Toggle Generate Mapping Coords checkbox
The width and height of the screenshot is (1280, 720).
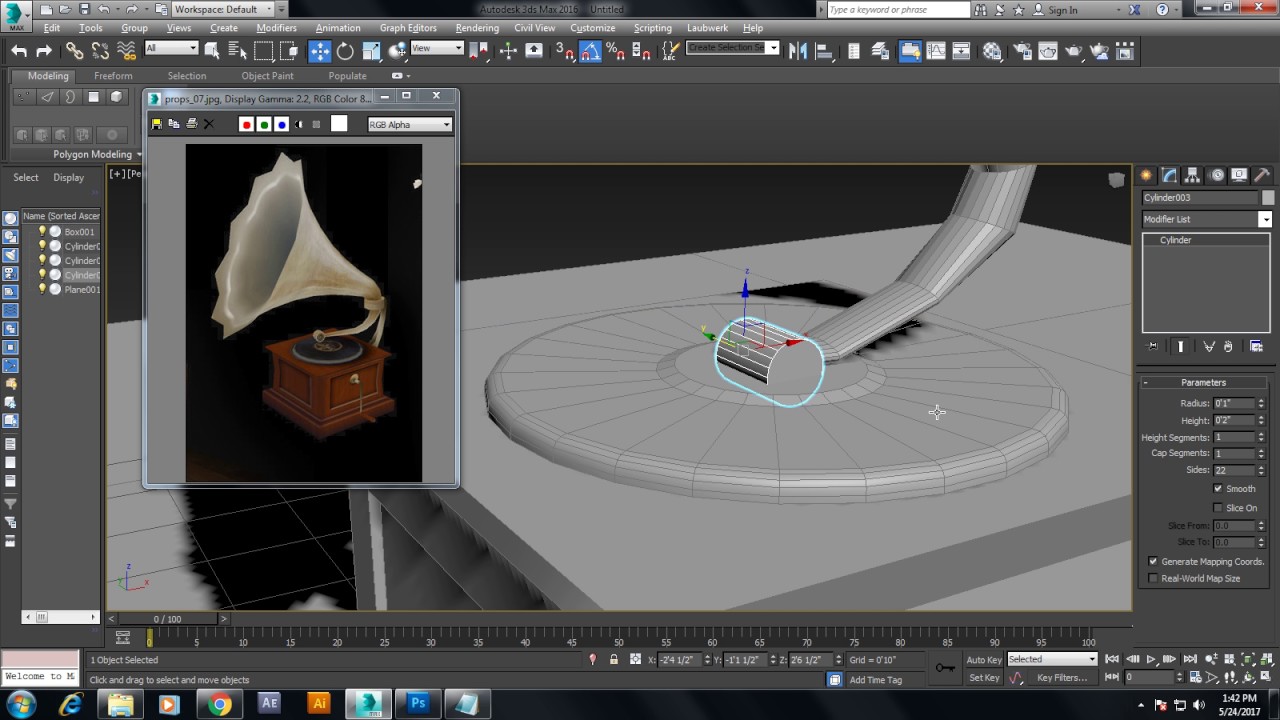coord(1153,562)
